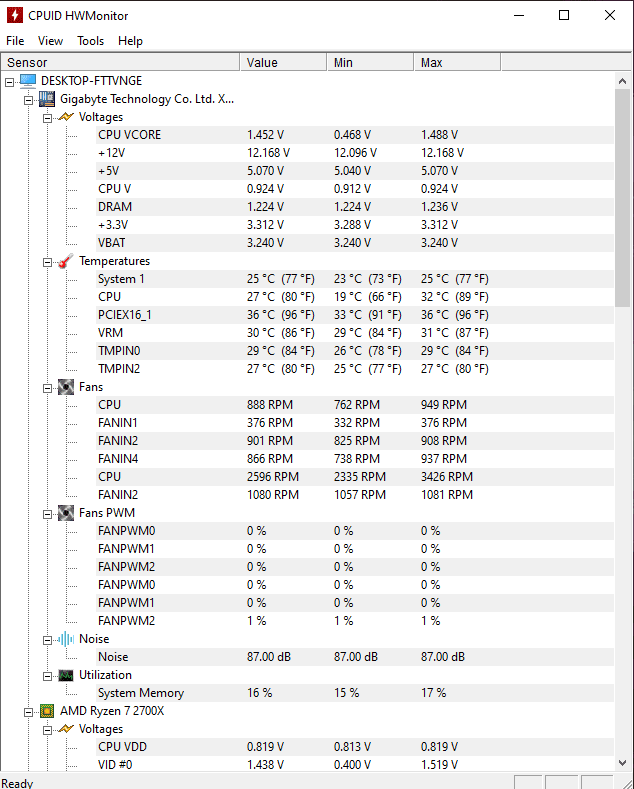Select the FANPWM2 row showing 1 %
Screen dimensions: 634x789
(355, 621)
